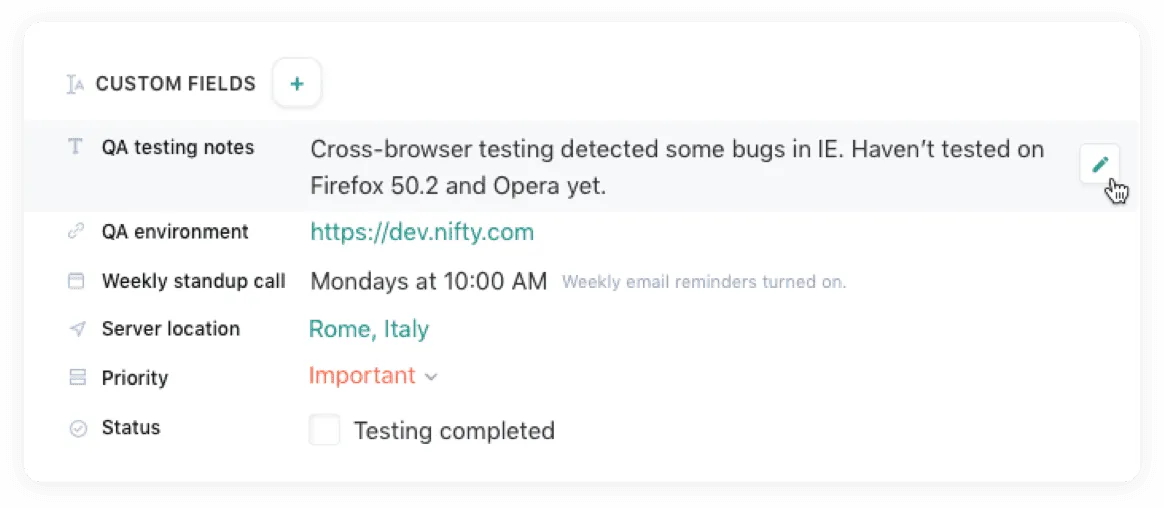The width and height of the screenshot is (1164, 508).
Task: Select the Weekly standup call field label
Action: click(x=193, y=281)
